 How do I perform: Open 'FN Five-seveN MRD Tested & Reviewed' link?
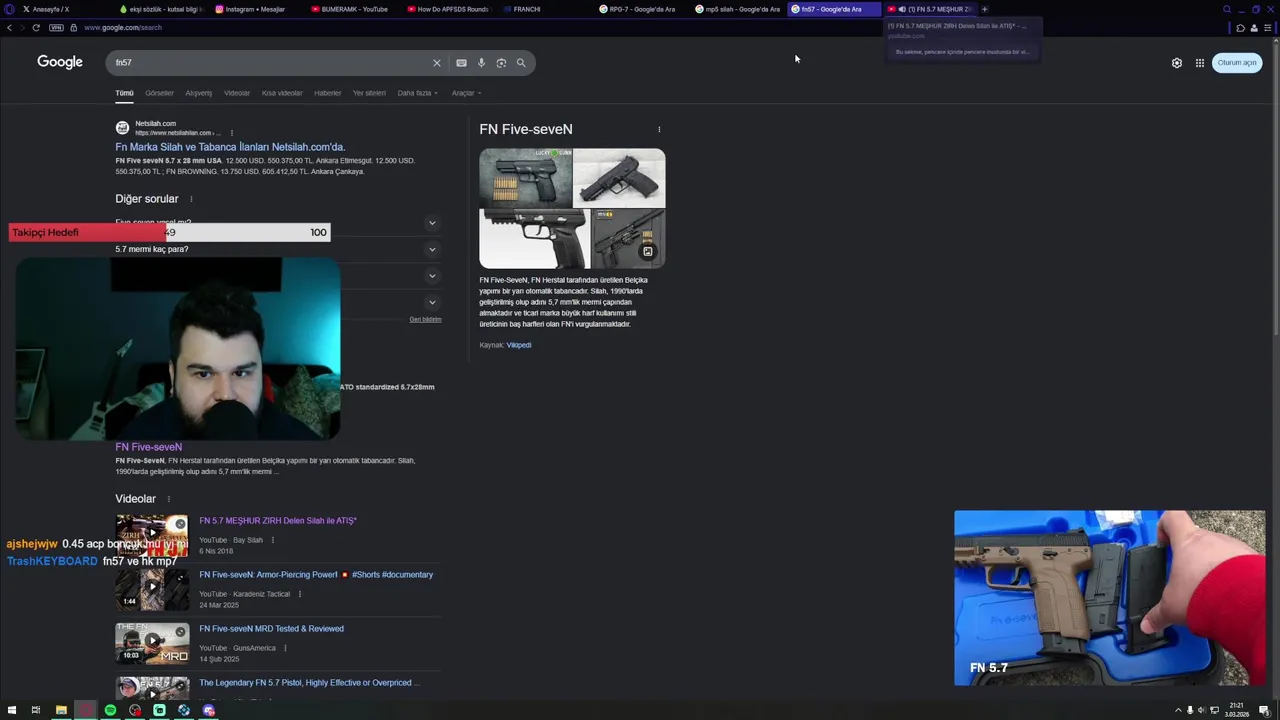pos(271,629)
